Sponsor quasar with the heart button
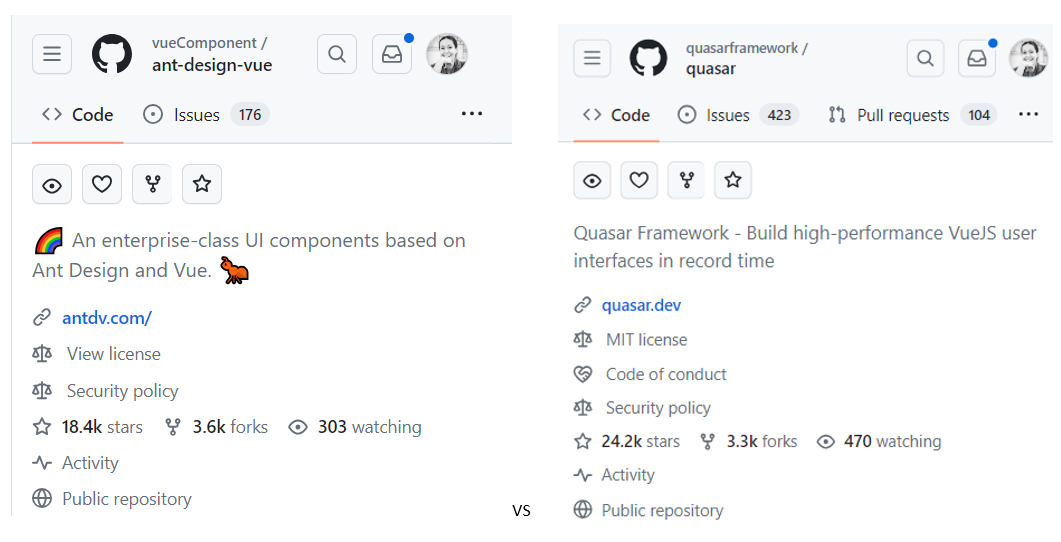 (x=639, y=180)
